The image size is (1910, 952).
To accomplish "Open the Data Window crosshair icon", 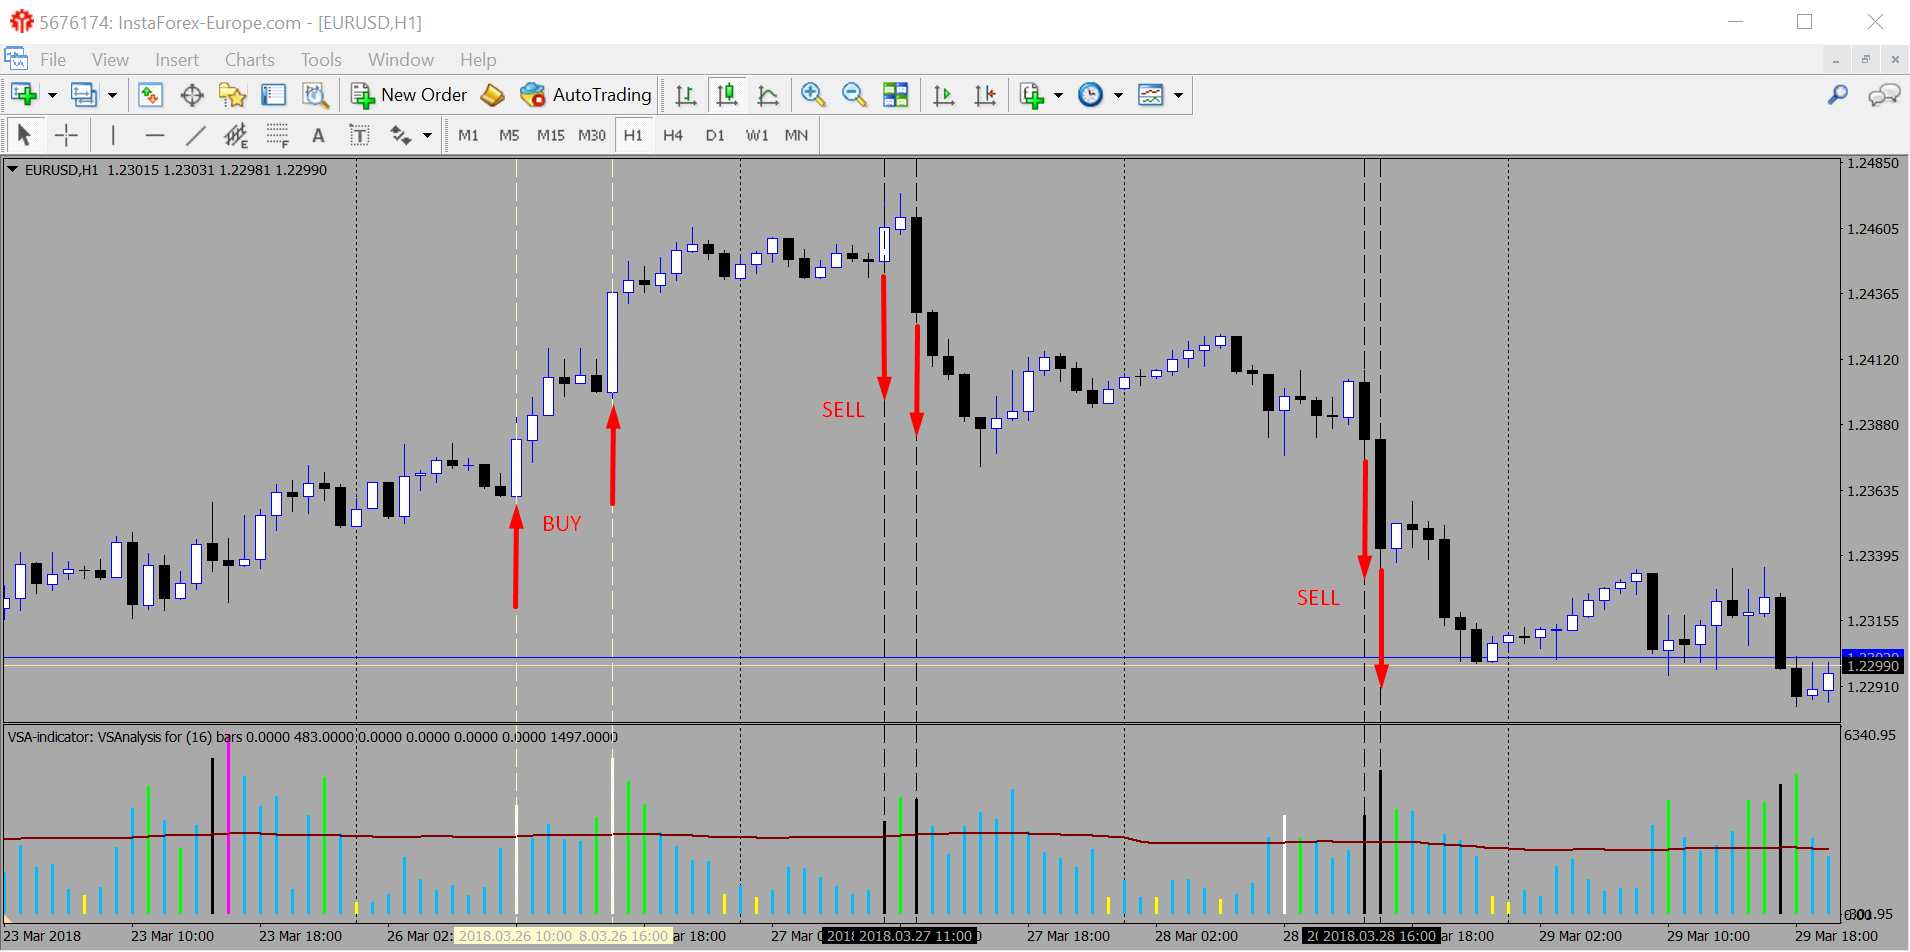I will 192,95.
